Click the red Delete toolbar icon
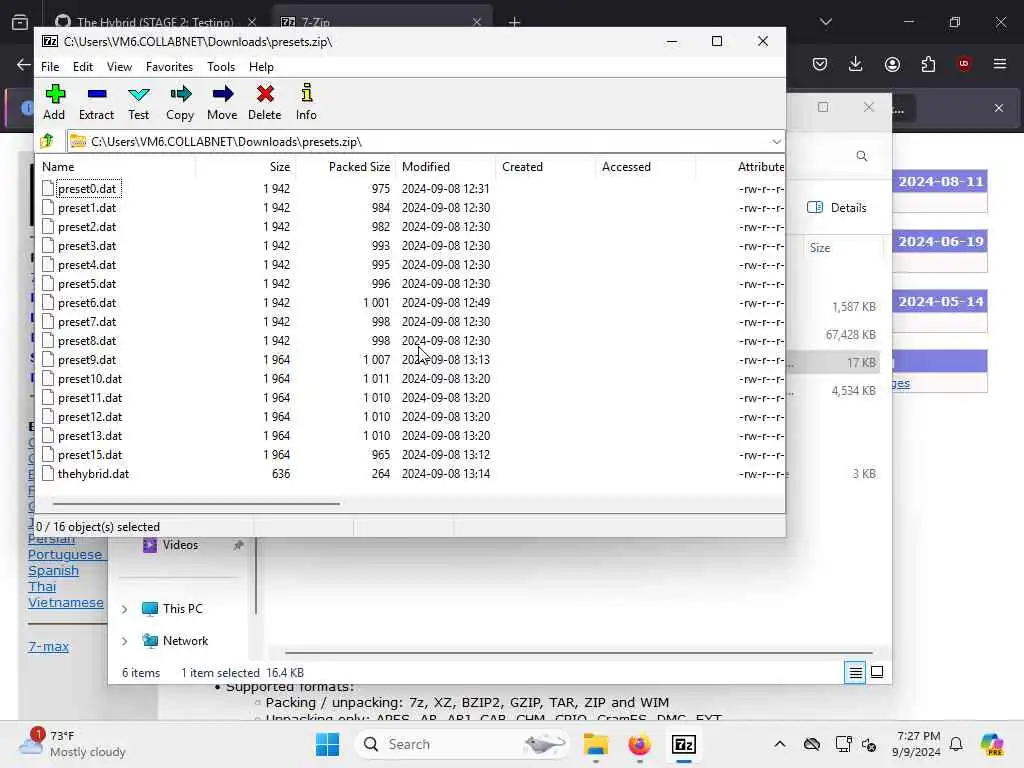 pos(264,102)
